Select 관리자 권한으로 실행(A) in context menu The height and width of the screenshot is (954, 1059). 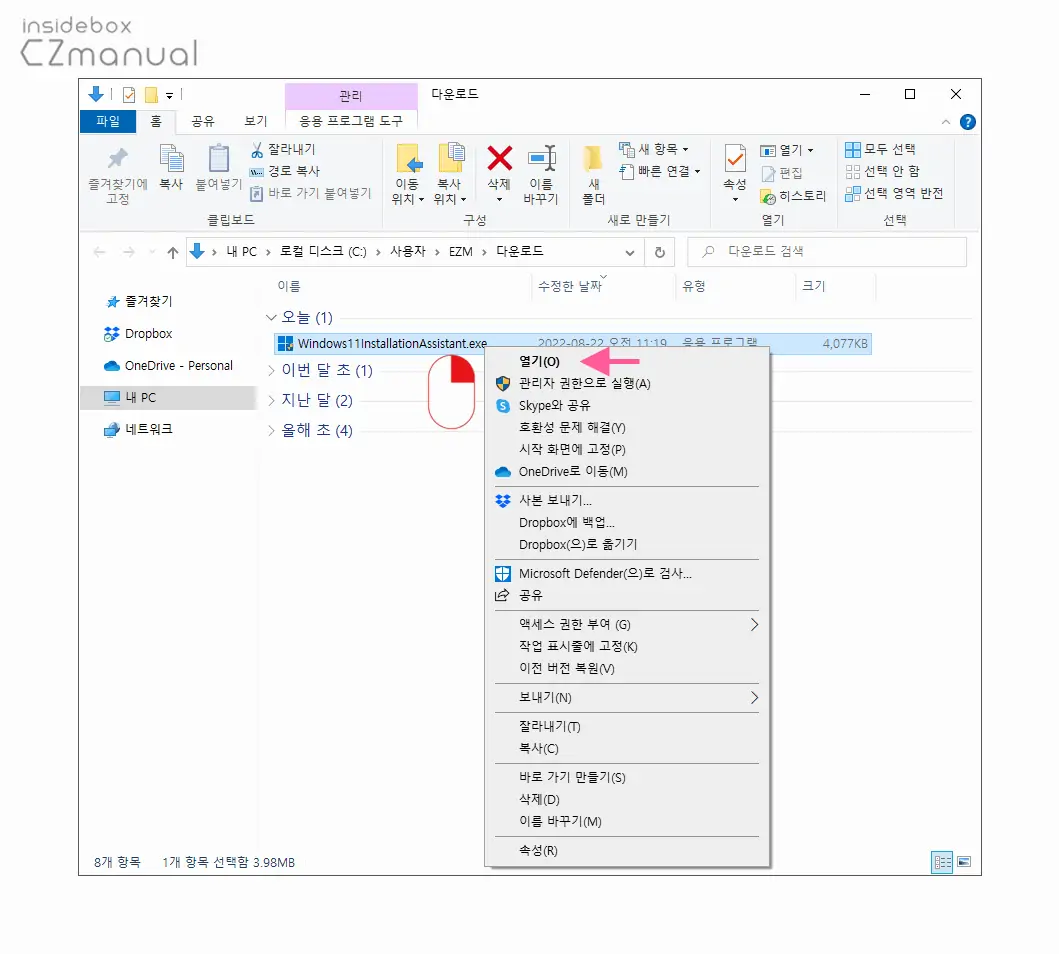(x=627, y=383)
